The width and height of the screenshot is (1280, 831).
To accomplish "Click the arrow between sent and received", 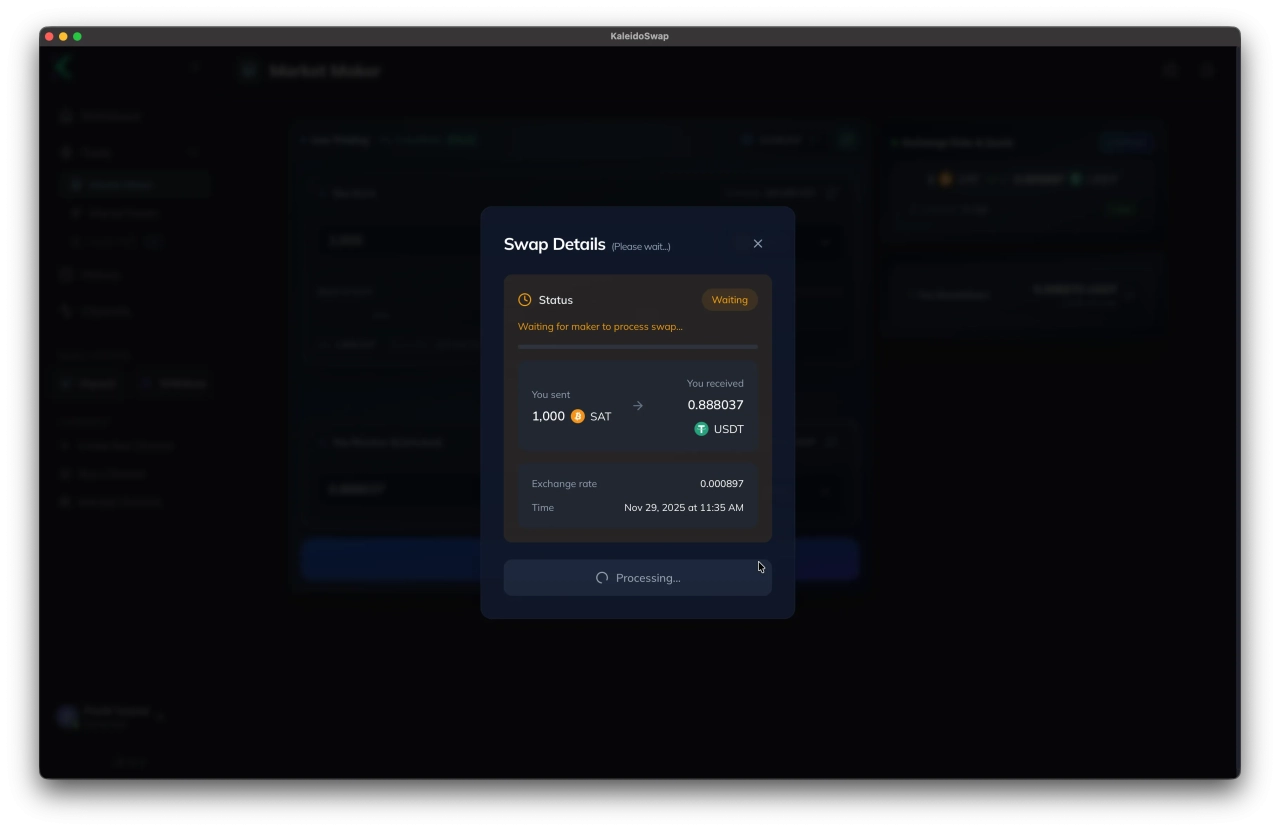I will 638,406.
